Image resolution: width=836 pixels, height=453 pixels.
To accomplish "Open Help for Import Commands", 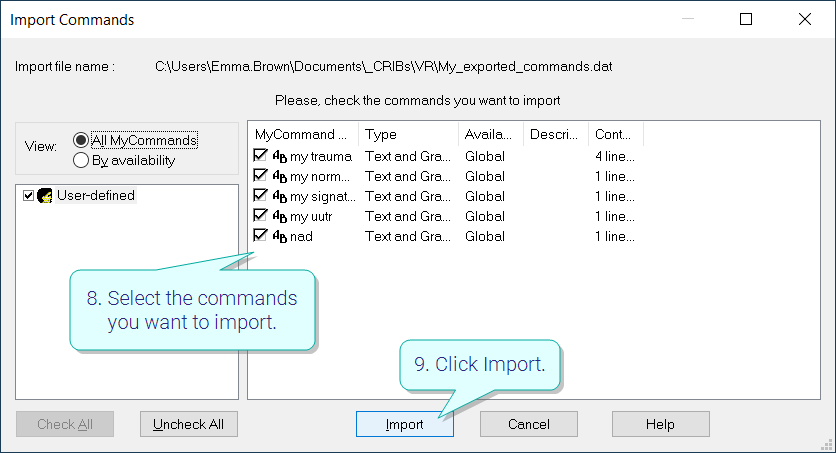I will click(661, 424).
